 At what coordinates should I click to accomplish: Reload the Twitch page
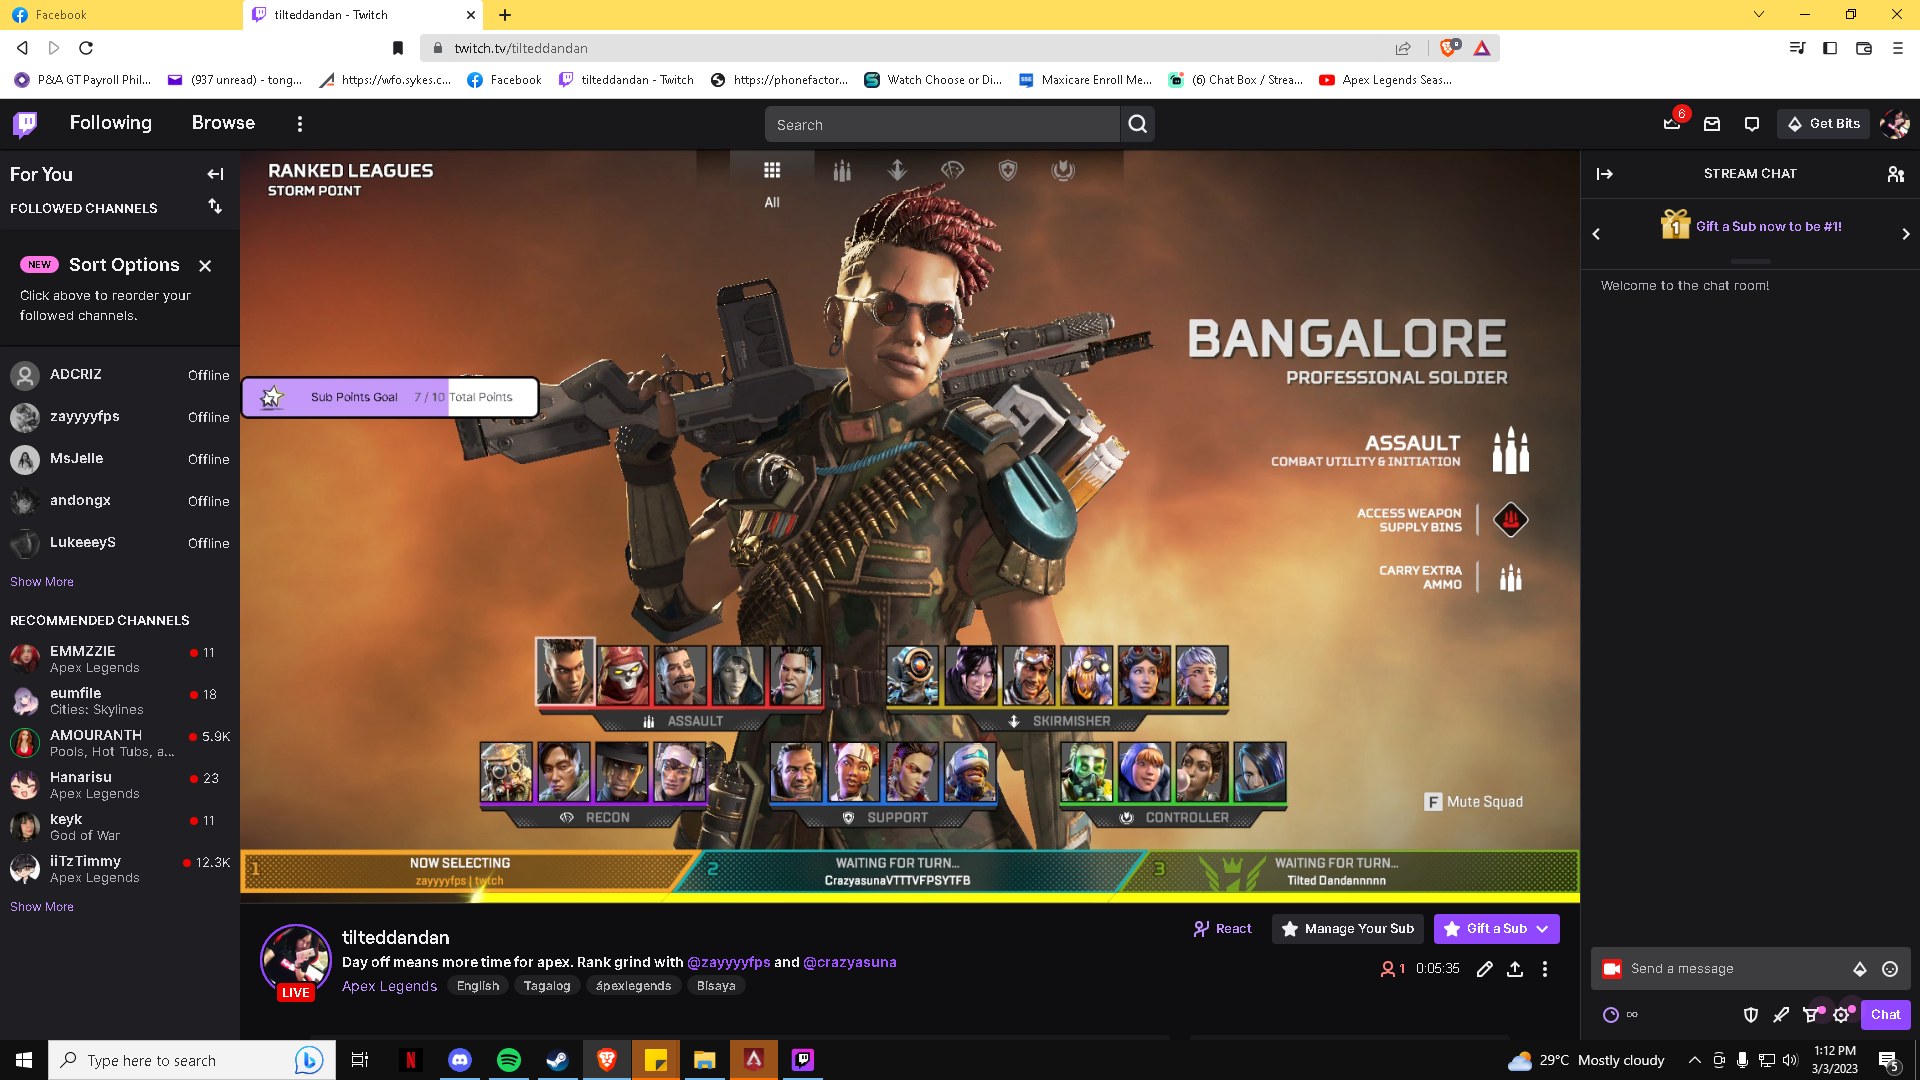click(86, 48)
